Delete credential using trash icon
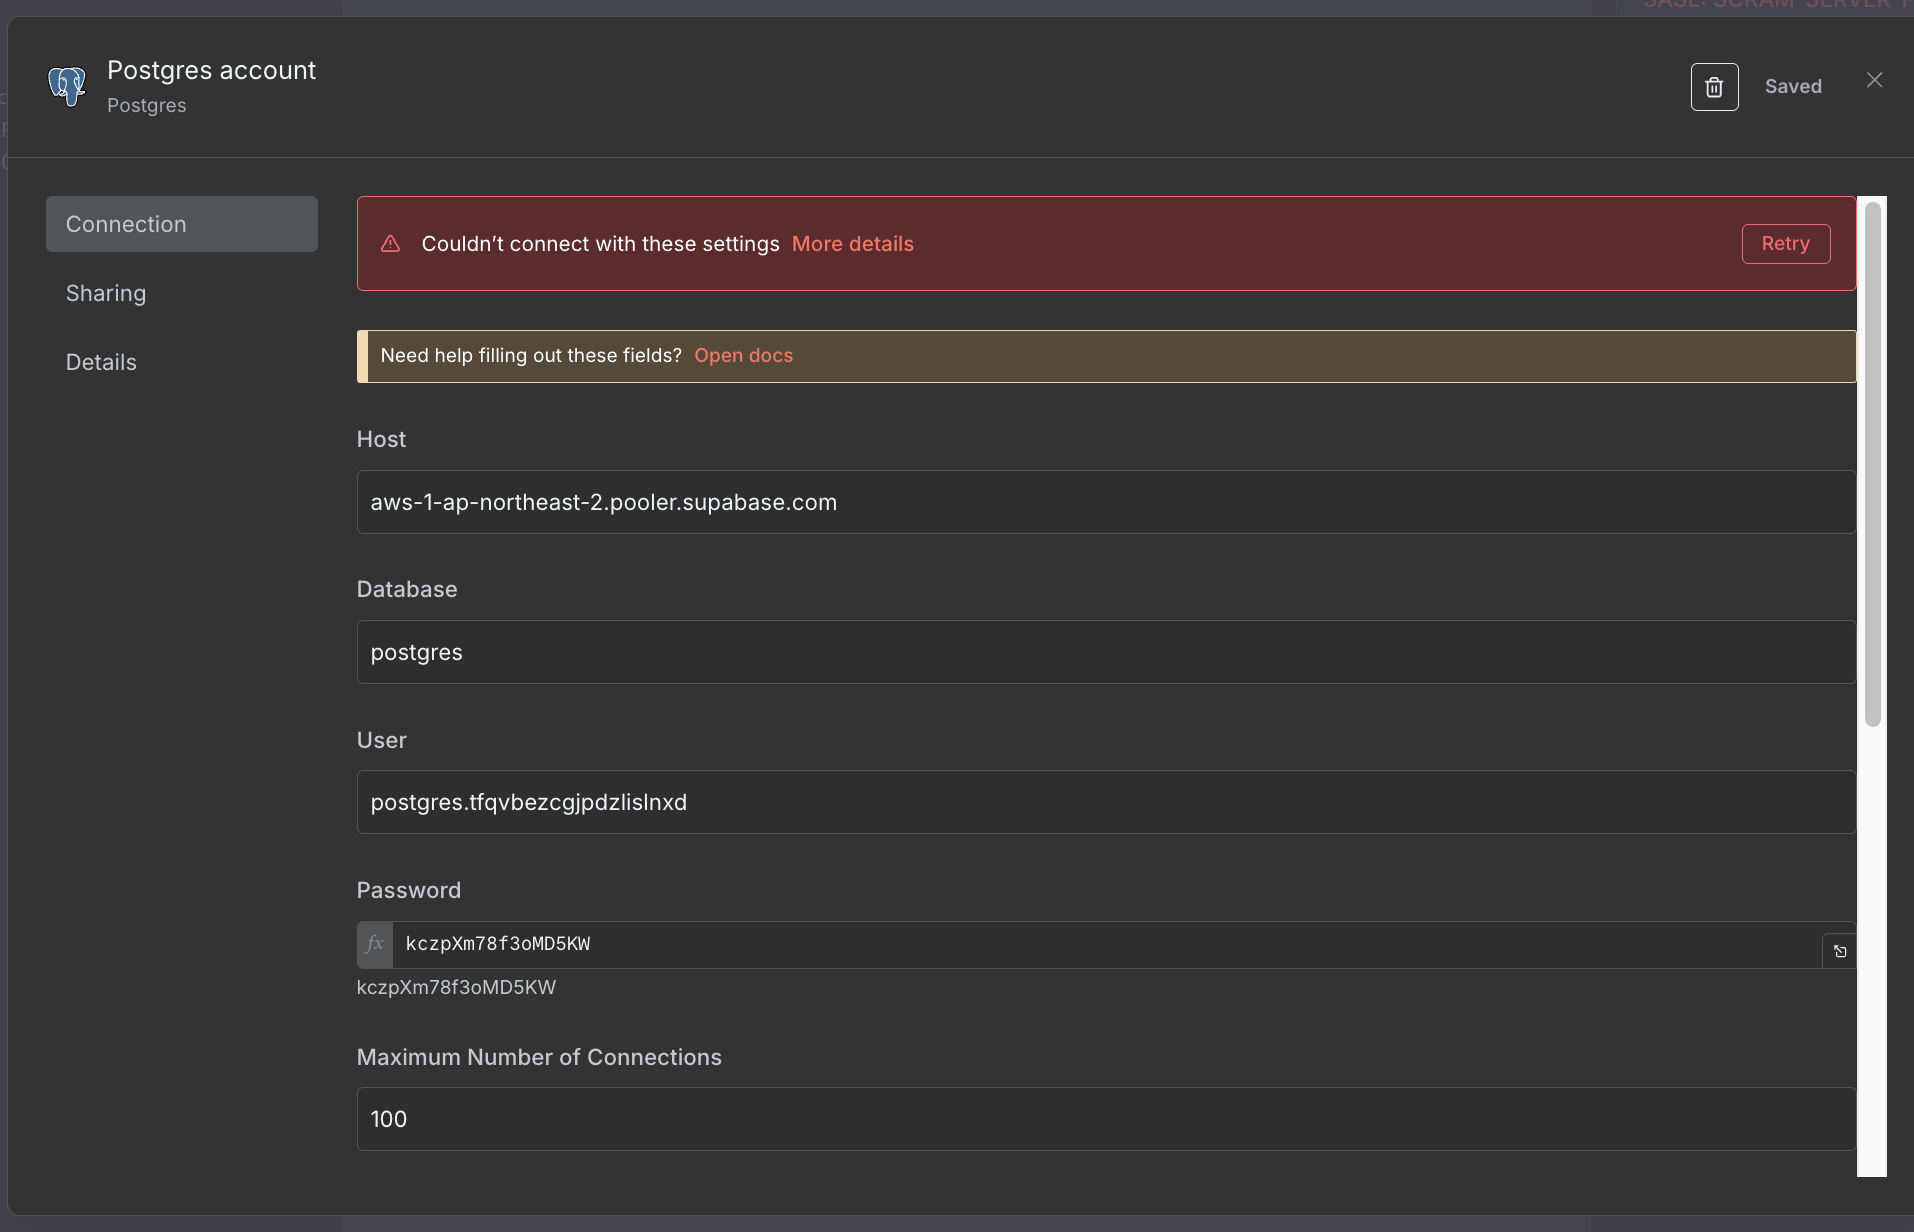Screen dimensions: 1914x1232 (1714, 87)
